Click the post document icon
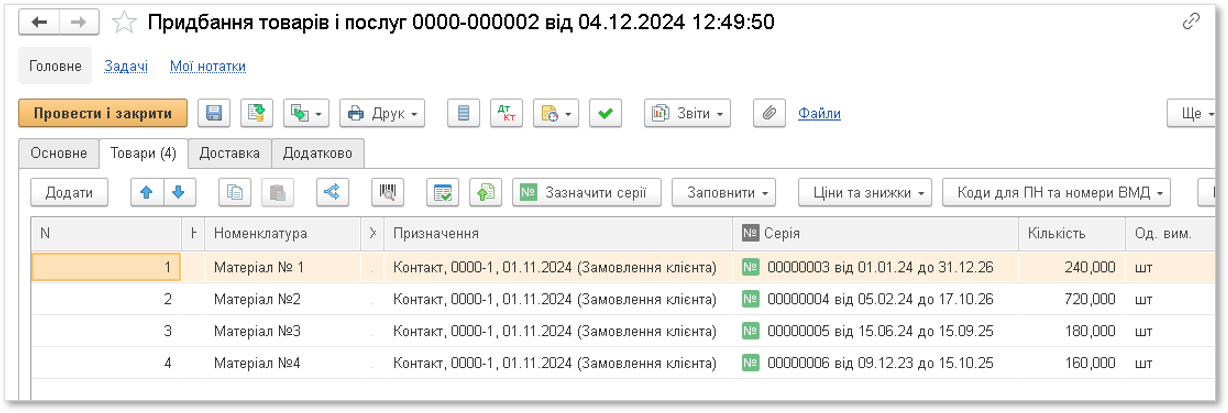Screen dimensions: 1228x413 tap(258, 114)
